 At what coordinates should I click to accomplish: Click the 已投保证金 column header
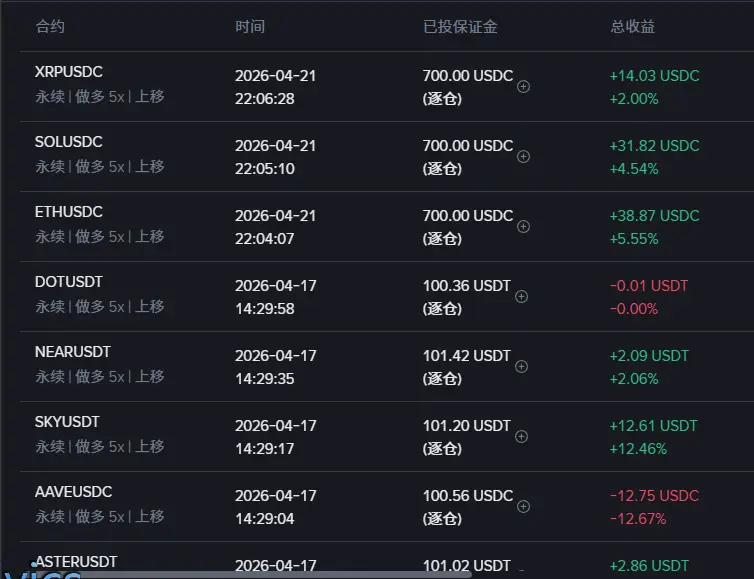(x=460, y=27)
